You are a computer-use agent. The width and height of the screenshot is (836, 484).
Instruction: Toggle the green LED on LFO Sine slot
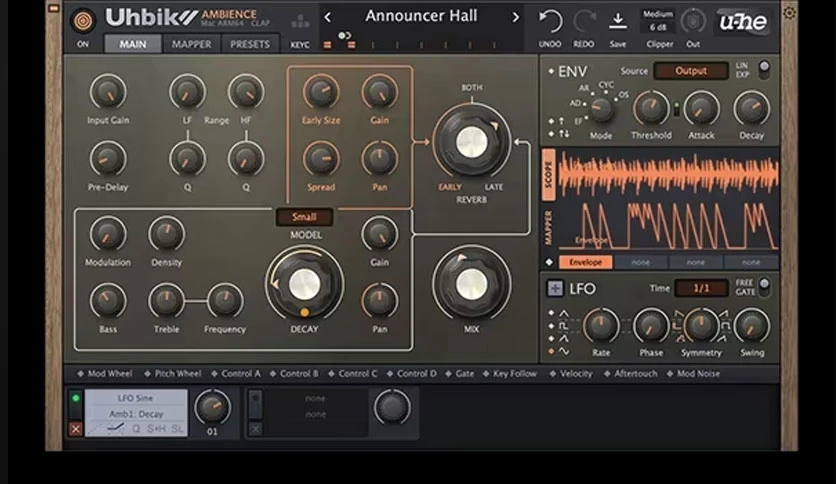(76, 398)
